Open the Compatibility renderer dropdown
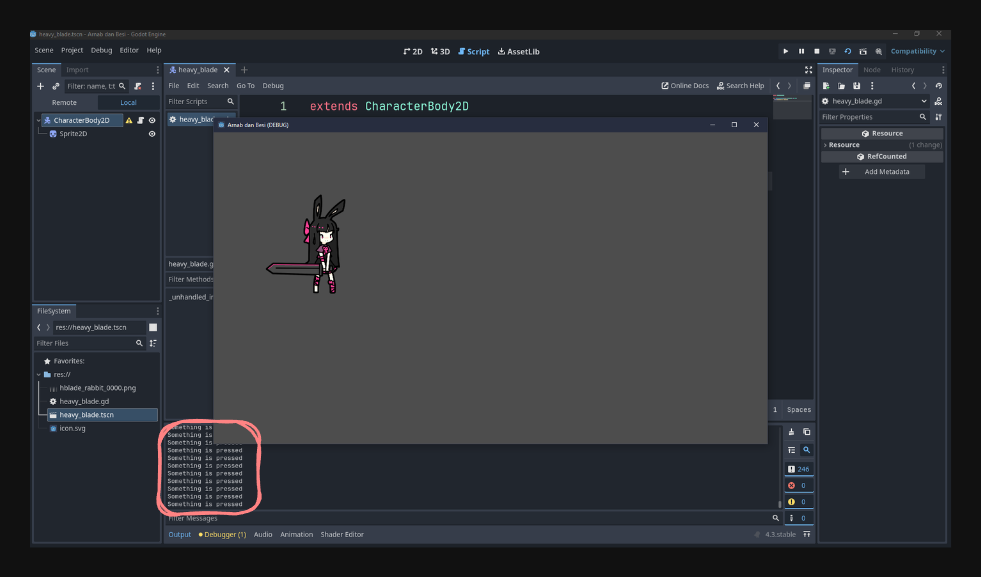981x577 pixels. 917,51
